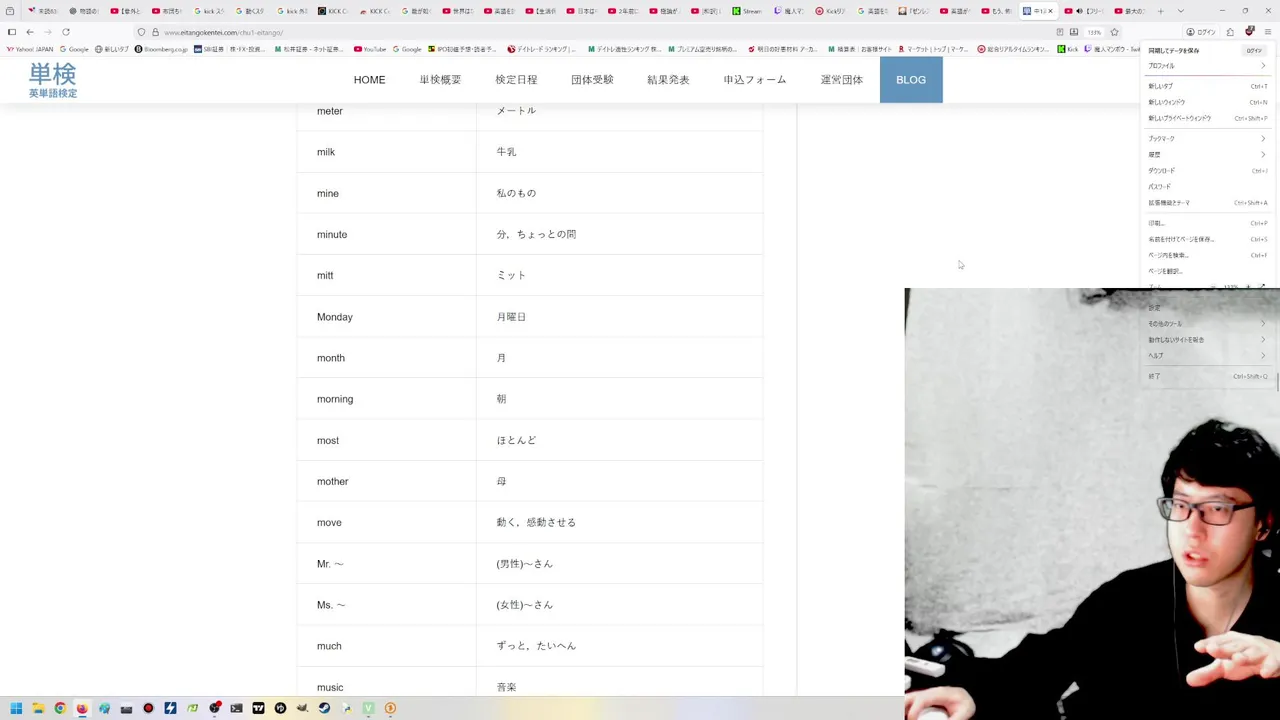Choose 名前を付けてページを保存 in the menu

pyautogui.click(x=1206, y=239)
